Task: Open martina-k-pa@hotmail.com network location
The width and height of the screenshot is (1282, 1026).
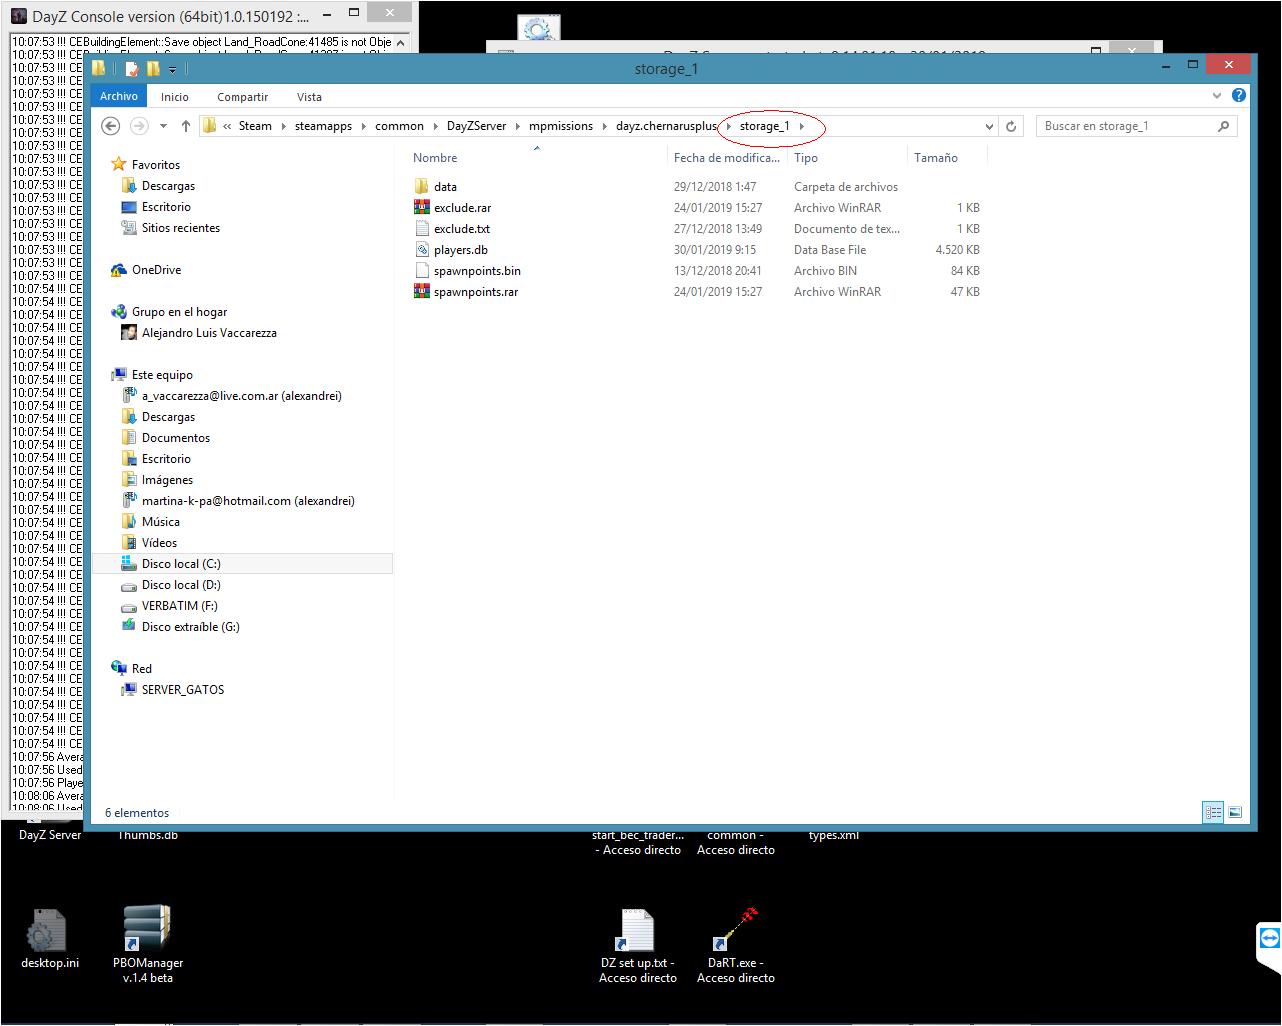Action: 248,501
